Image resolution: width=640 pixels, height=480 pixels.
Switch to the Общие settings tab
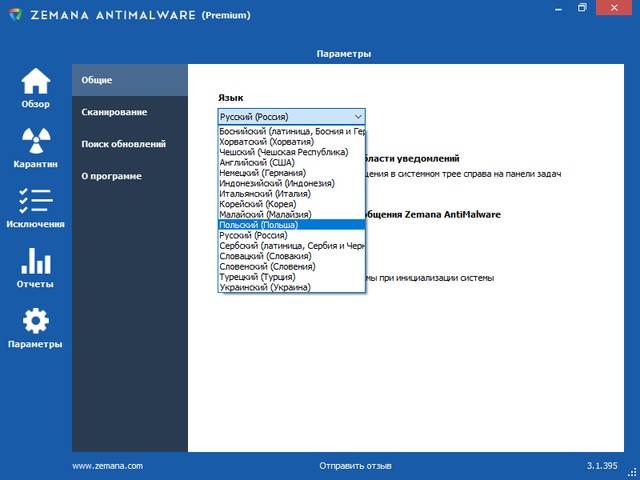click(x=130, y=80)
